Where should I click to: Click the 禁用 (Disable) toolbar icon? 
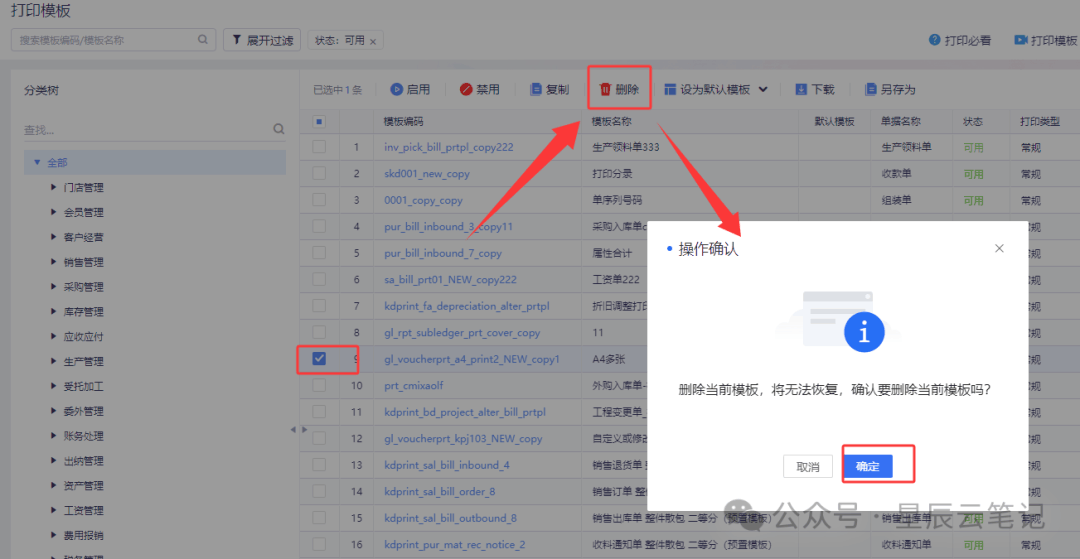point(466,90)
